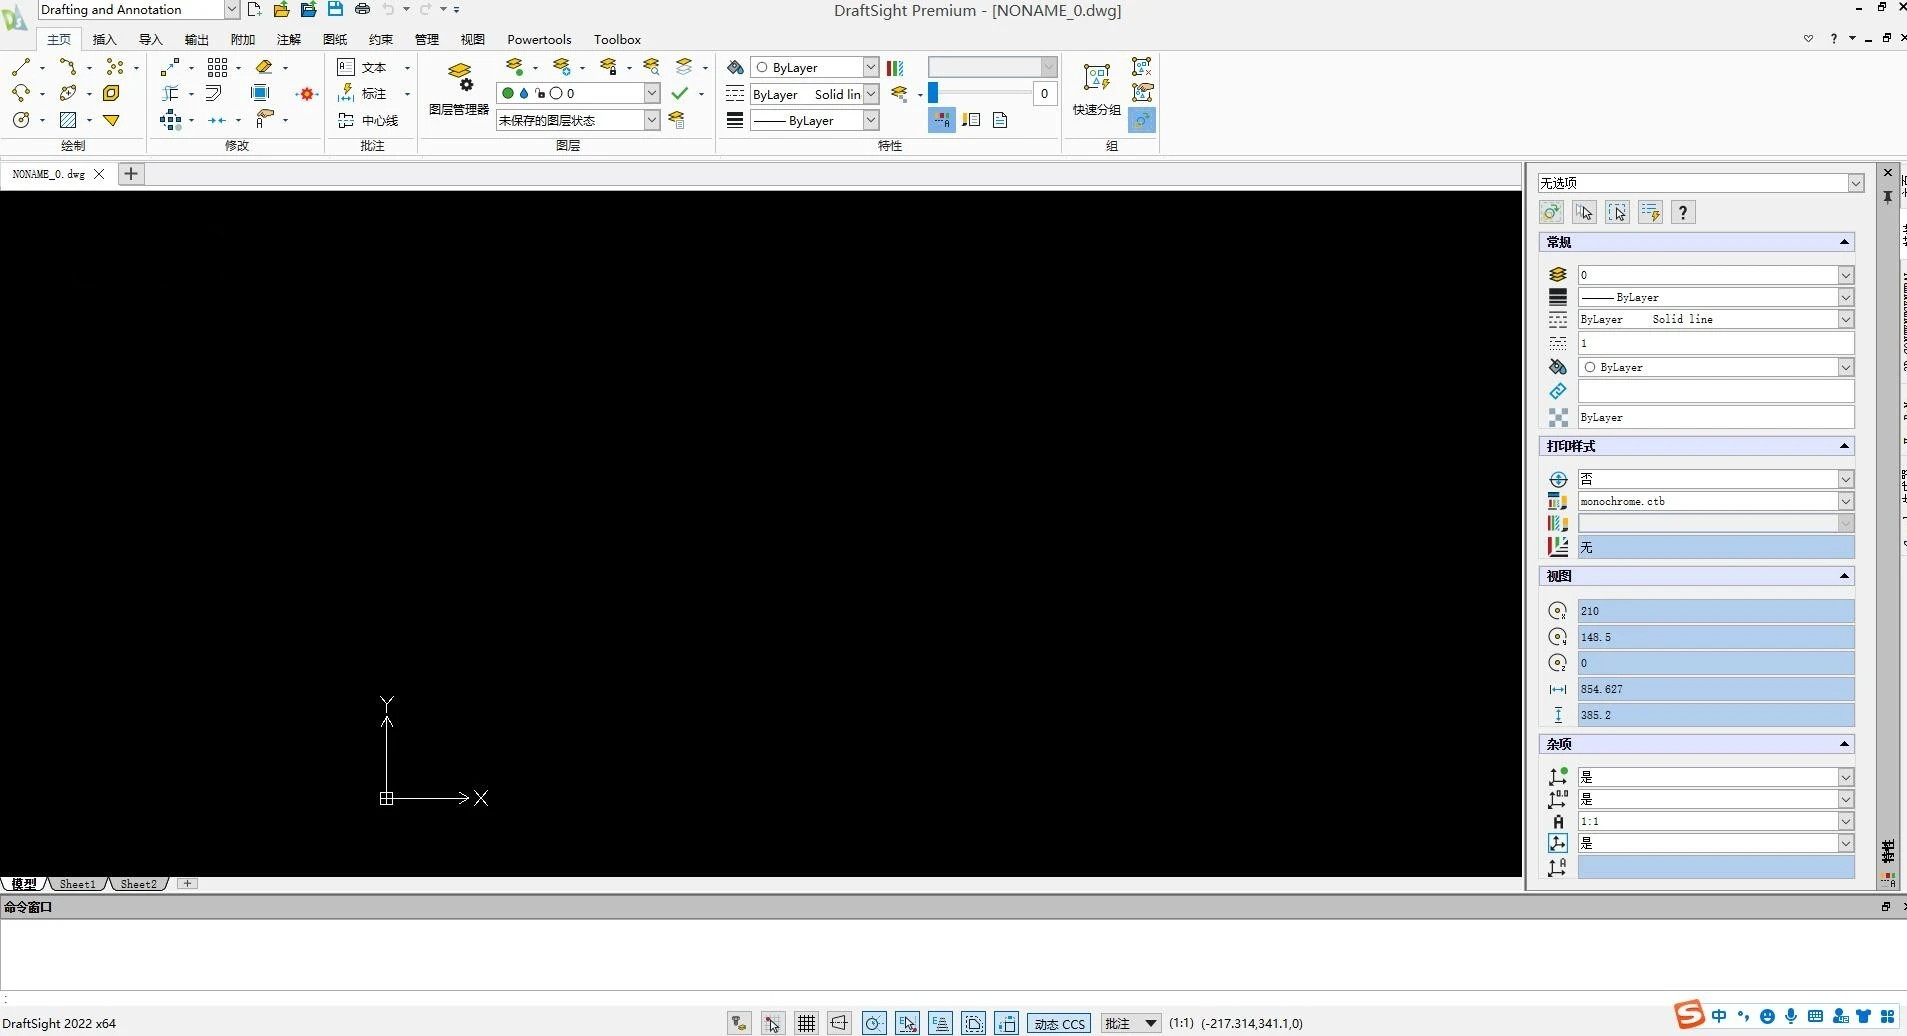Screen dimensions: 1907x1036
Task: Click the Save icon in quick access bar
Action: coord(335,9)
